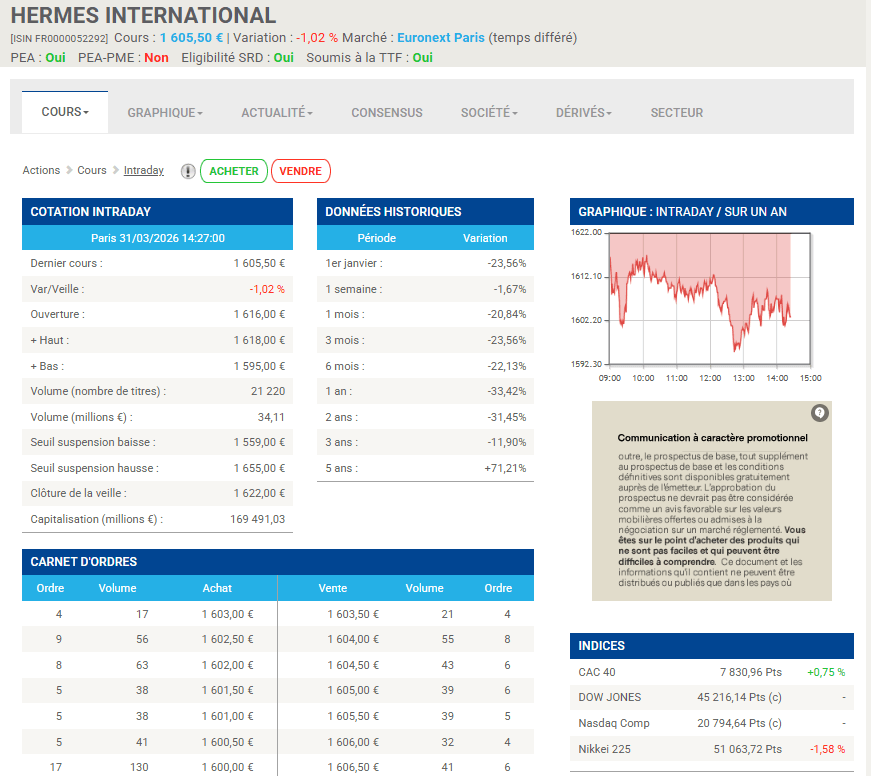This screenshot has width=871, height=776.
Task: Click the + Bas value 1 595,00 €
Action: pyautogui.click(x=259, y=366)
